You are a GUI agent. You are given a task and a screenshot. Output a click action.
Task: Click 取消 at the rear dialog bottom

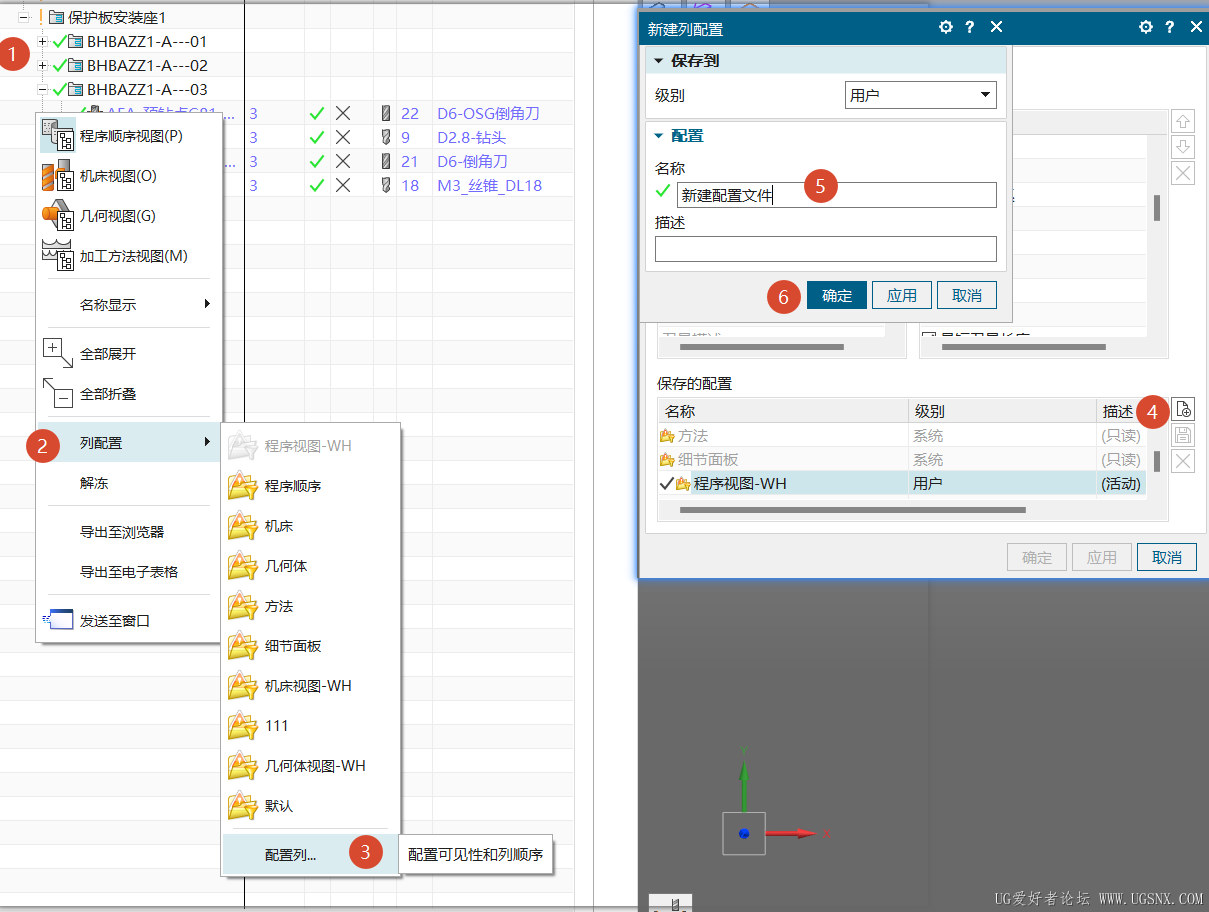1167,558
